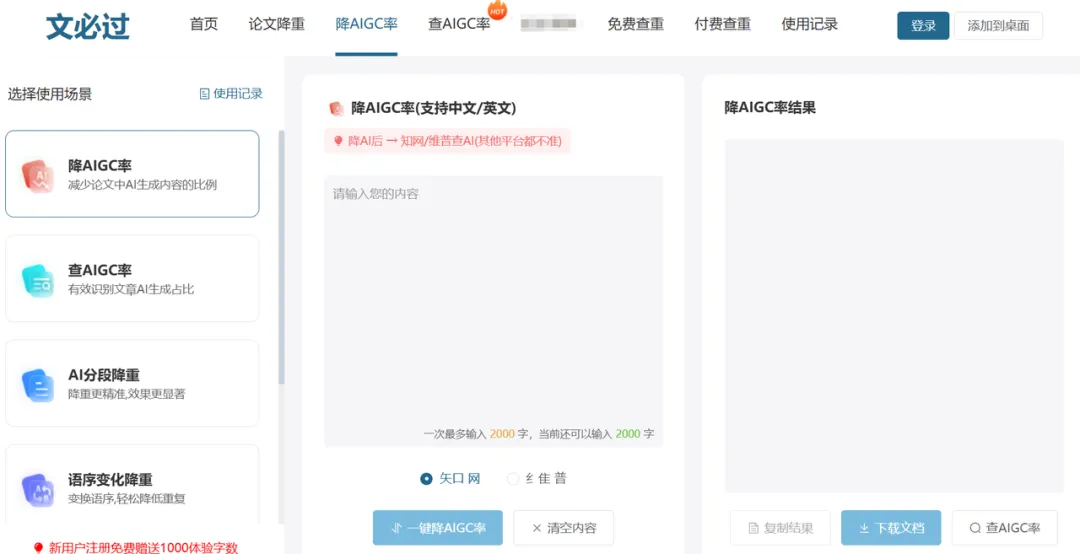Click the red icon before 降AIGC率(支持中文/英文)
Image resolution: width=1080 pixels, height=554 pixels.
[337, 108]
